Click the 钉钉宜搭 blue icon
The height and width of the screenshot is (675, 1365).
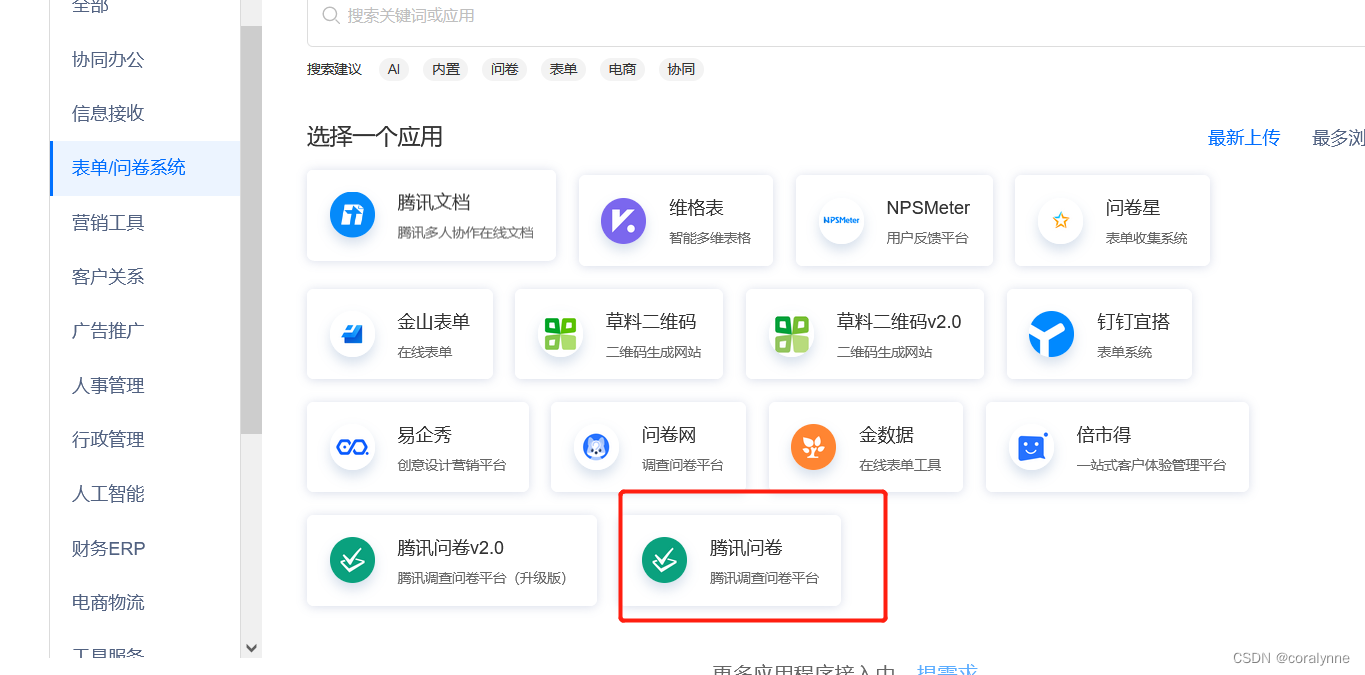click(x=1052, y=334)
